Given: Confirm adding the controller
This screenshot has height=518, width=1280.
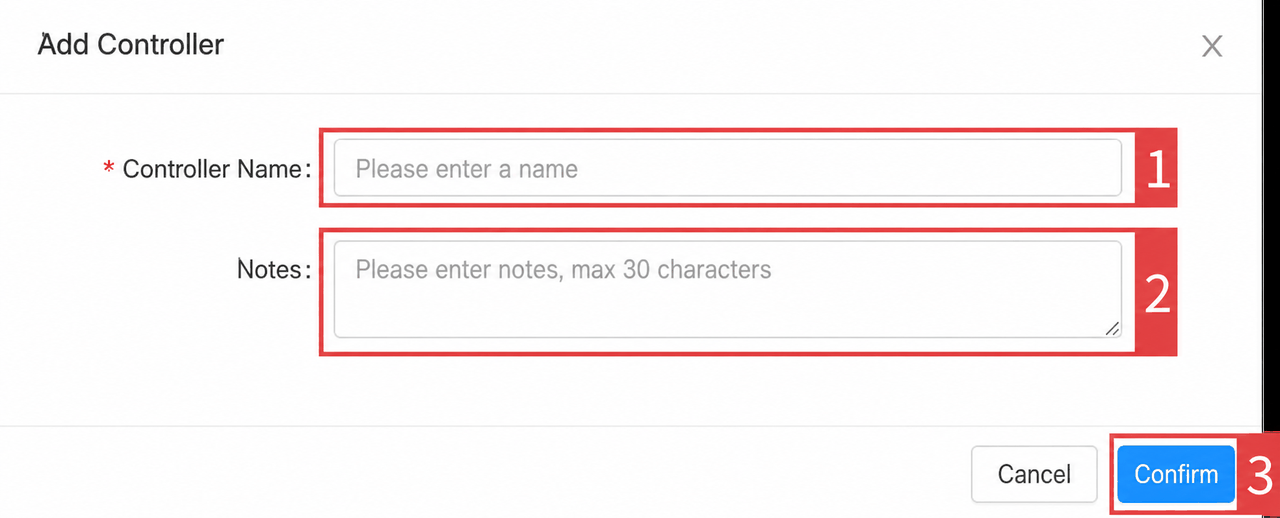Looking at the screenshot, I should click(x=1176, y=474).
